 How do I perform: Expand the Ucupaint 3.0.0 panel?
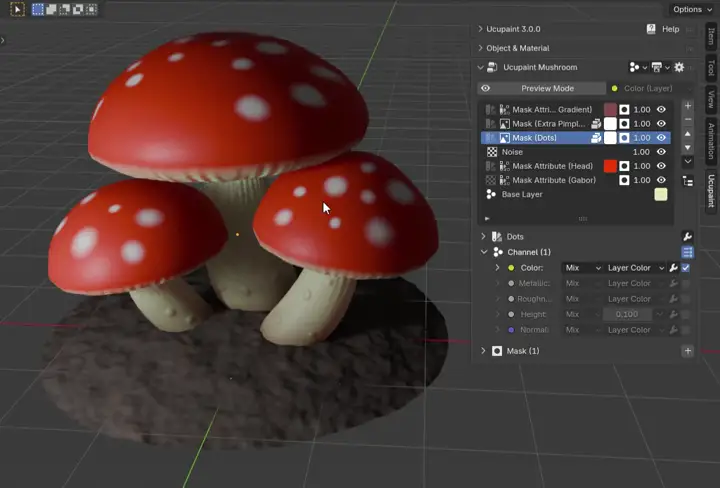click(x=480, y=29)
